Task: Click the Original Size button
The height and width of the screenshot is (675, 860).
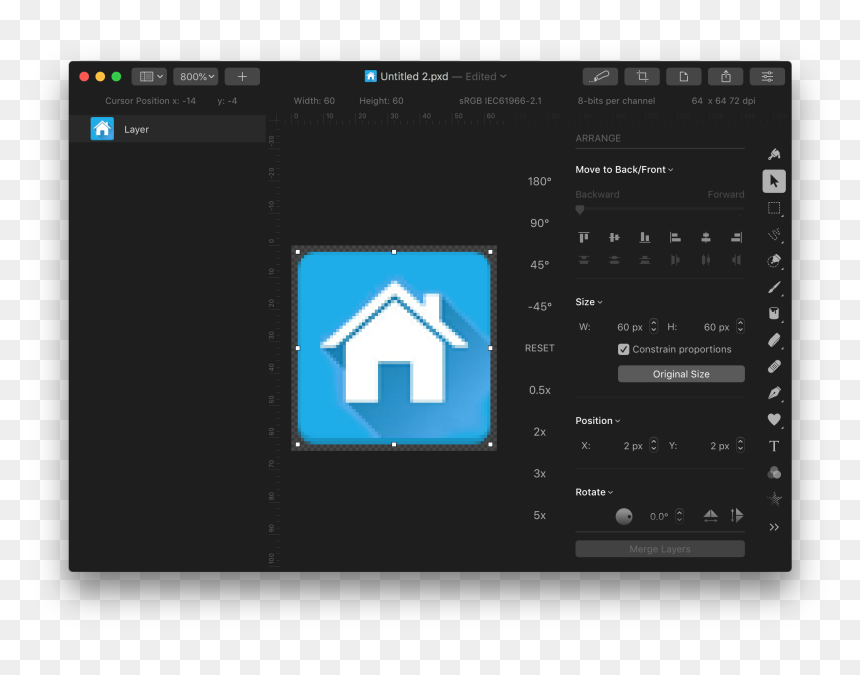Action: [681, 374]
